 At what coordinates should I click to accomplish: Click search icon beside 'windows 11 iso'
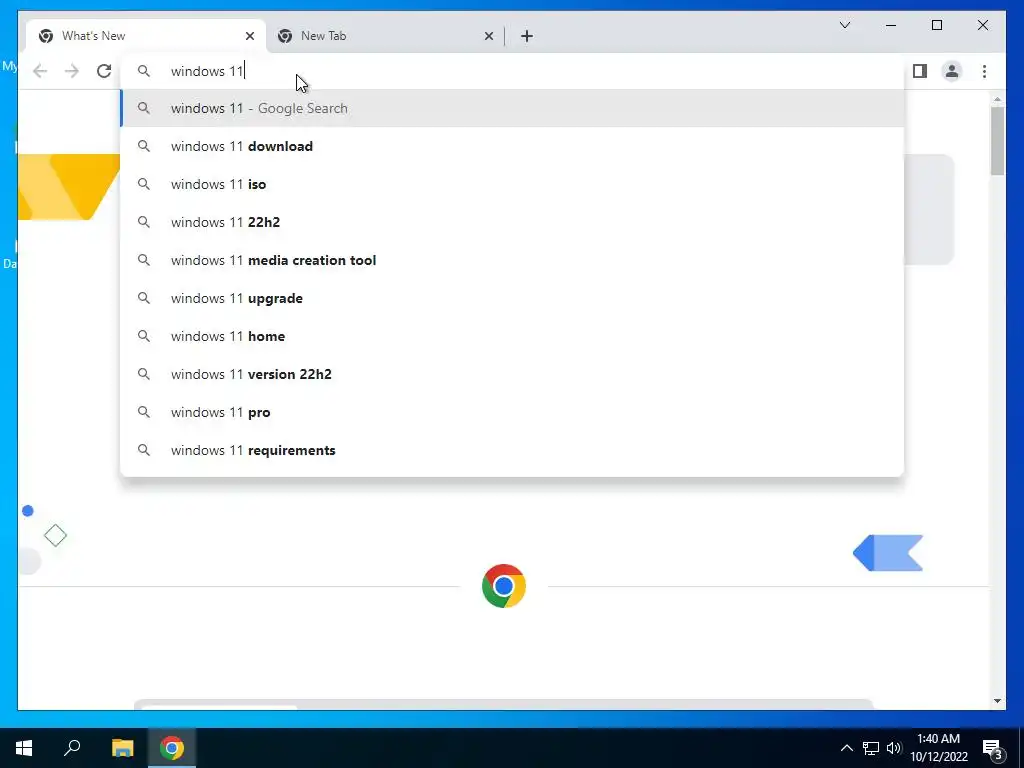(x=144, y=184)
